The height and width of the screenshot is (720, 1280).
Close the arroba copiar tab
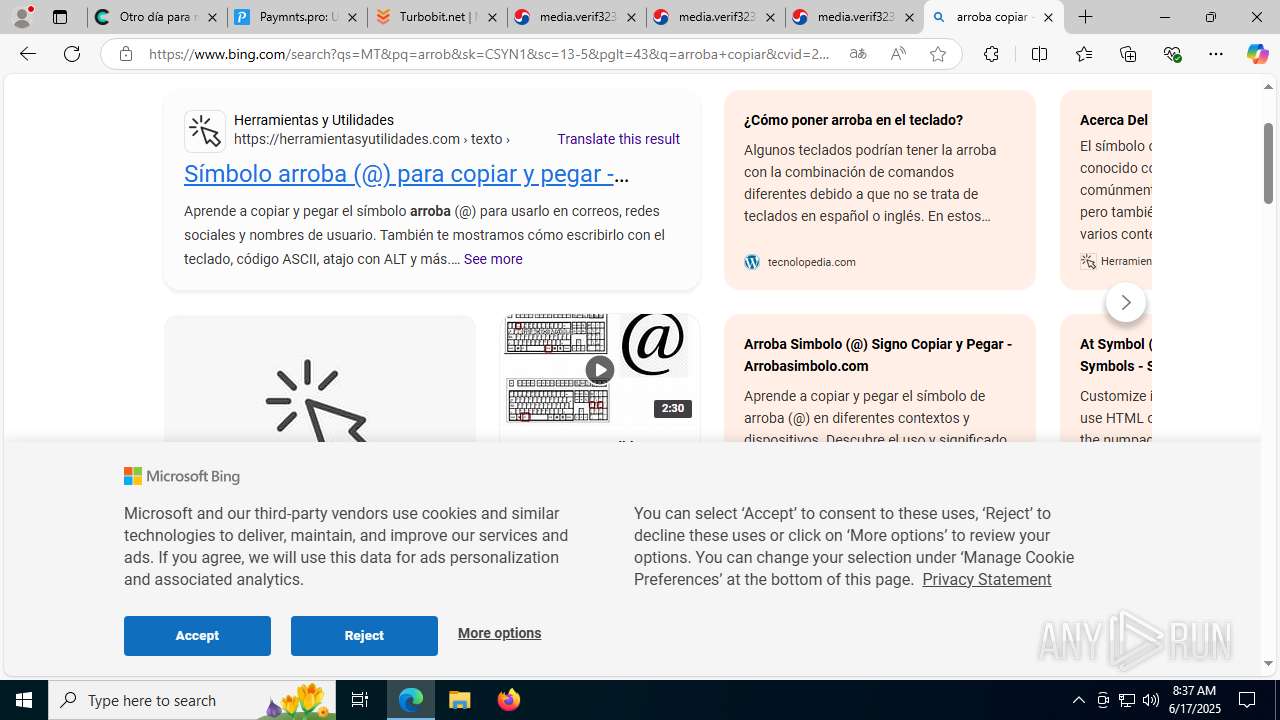coord(1048,17)
